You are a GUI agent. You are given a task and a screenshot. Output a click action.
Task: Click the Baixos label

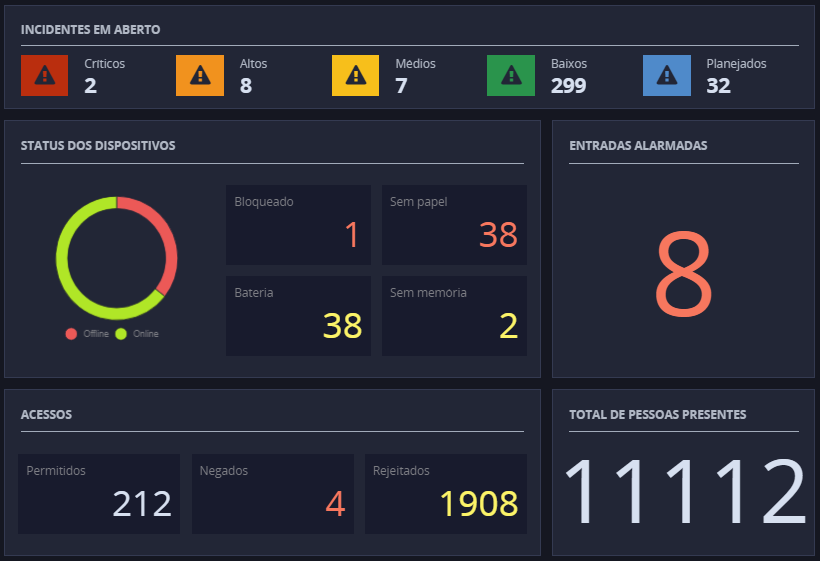[x=569, y=64]
